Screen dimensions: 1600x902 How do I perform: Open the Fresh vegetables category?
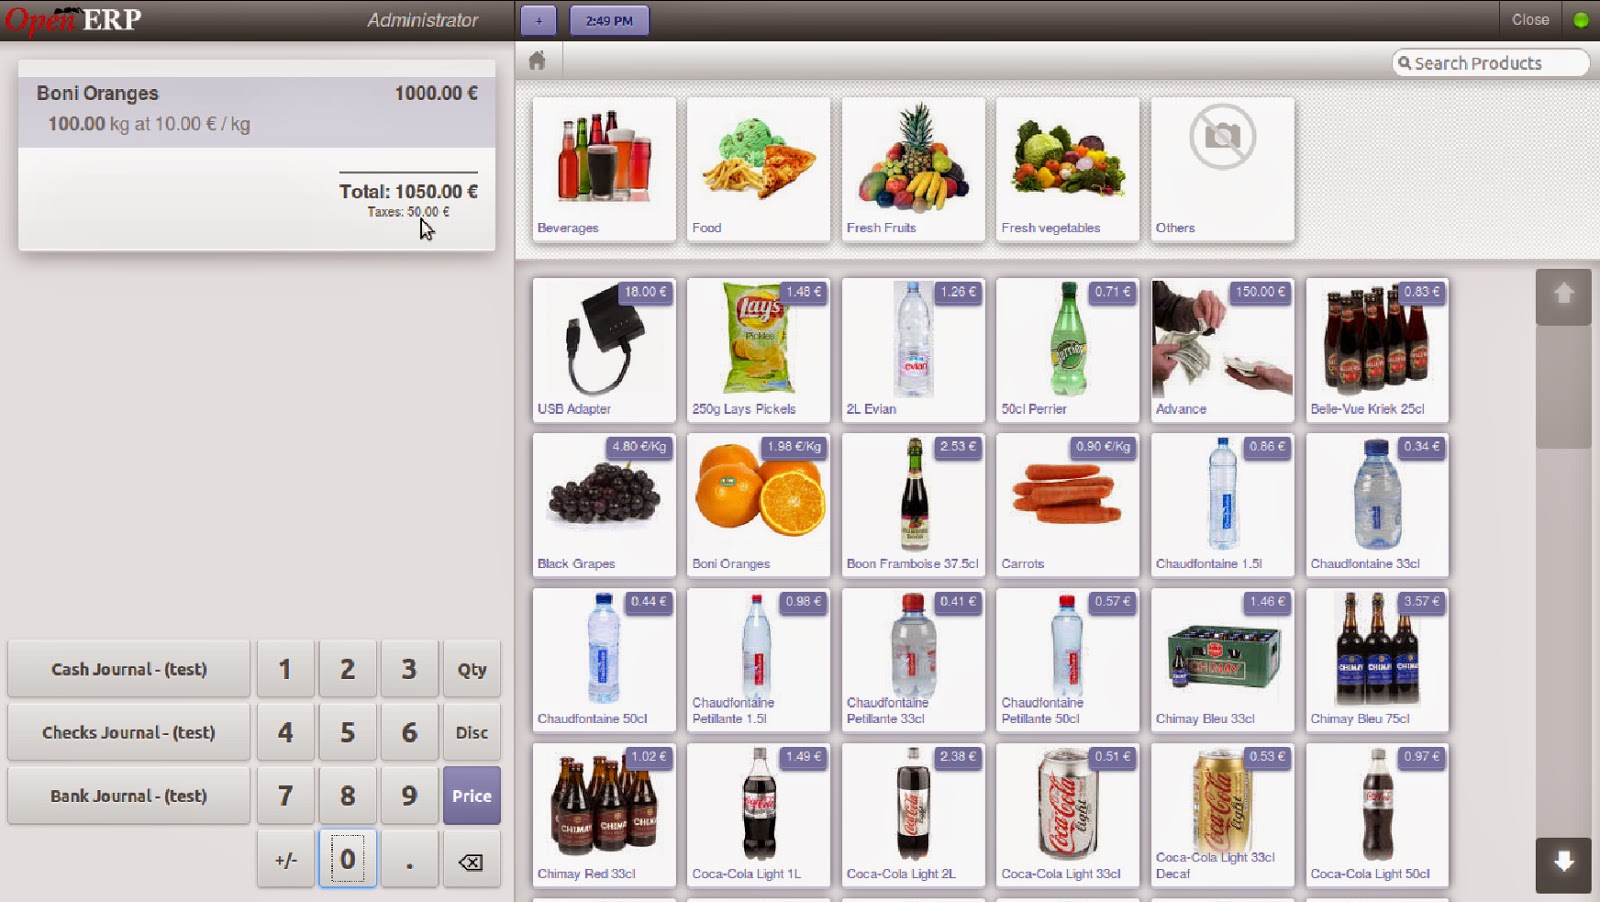click(1068, 169)
